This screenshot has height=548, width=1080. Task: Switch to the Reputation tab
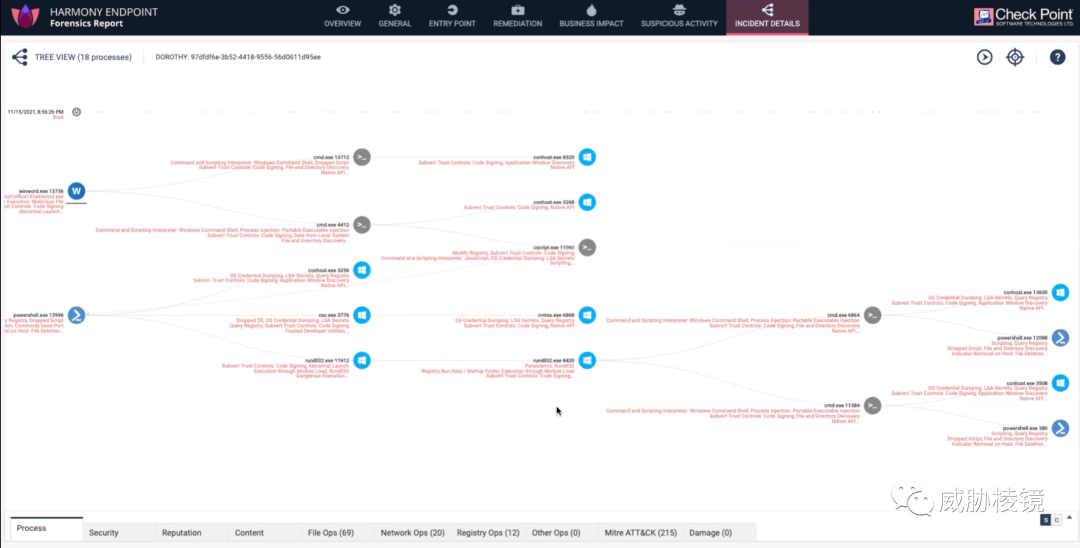193,532
